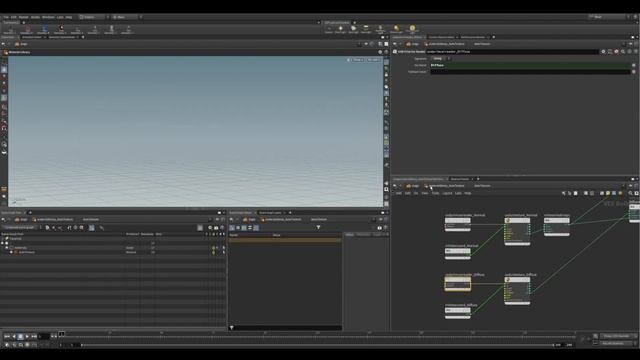Select the usdprimvarreader_Diffuse node

click(458, 284)
